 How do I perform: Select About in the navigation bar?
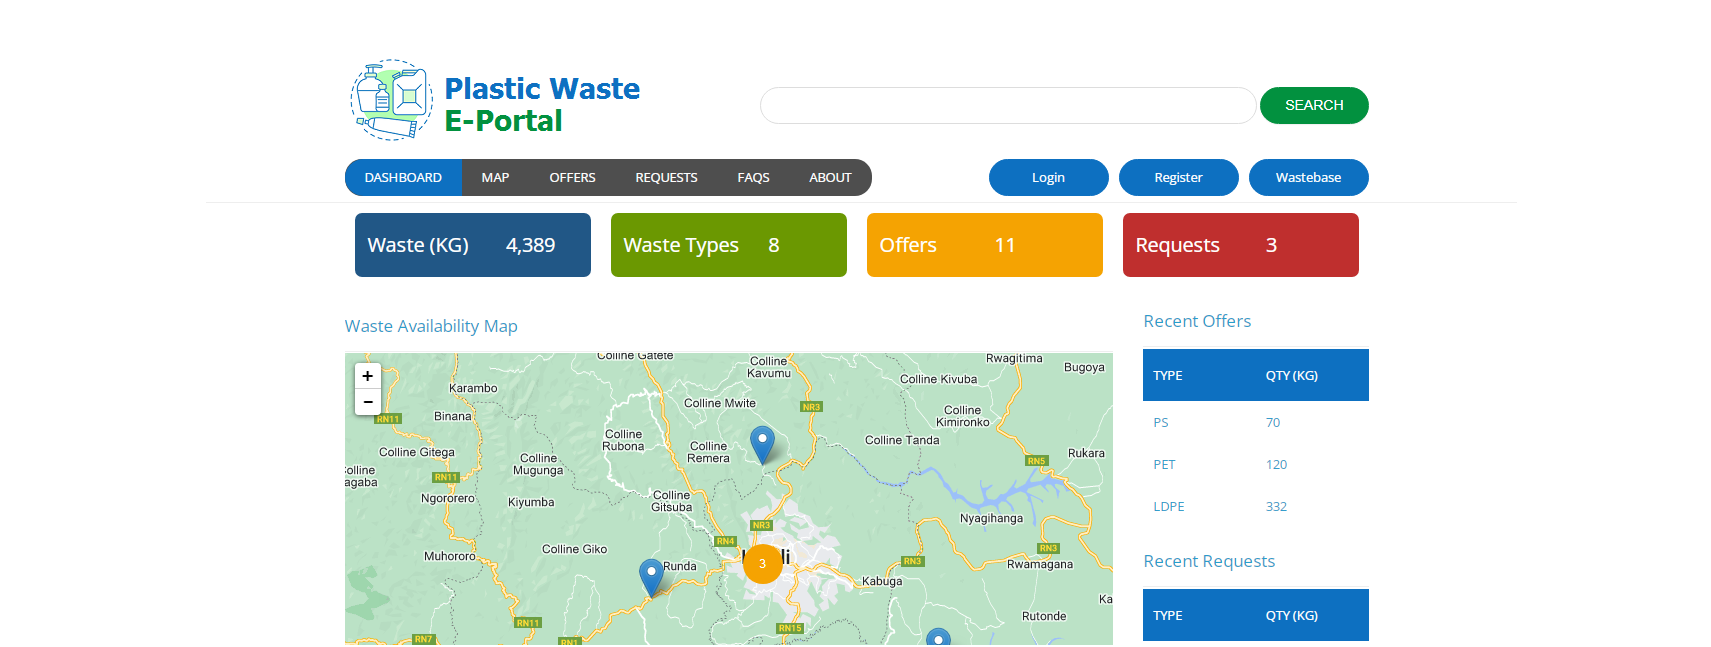830,178
